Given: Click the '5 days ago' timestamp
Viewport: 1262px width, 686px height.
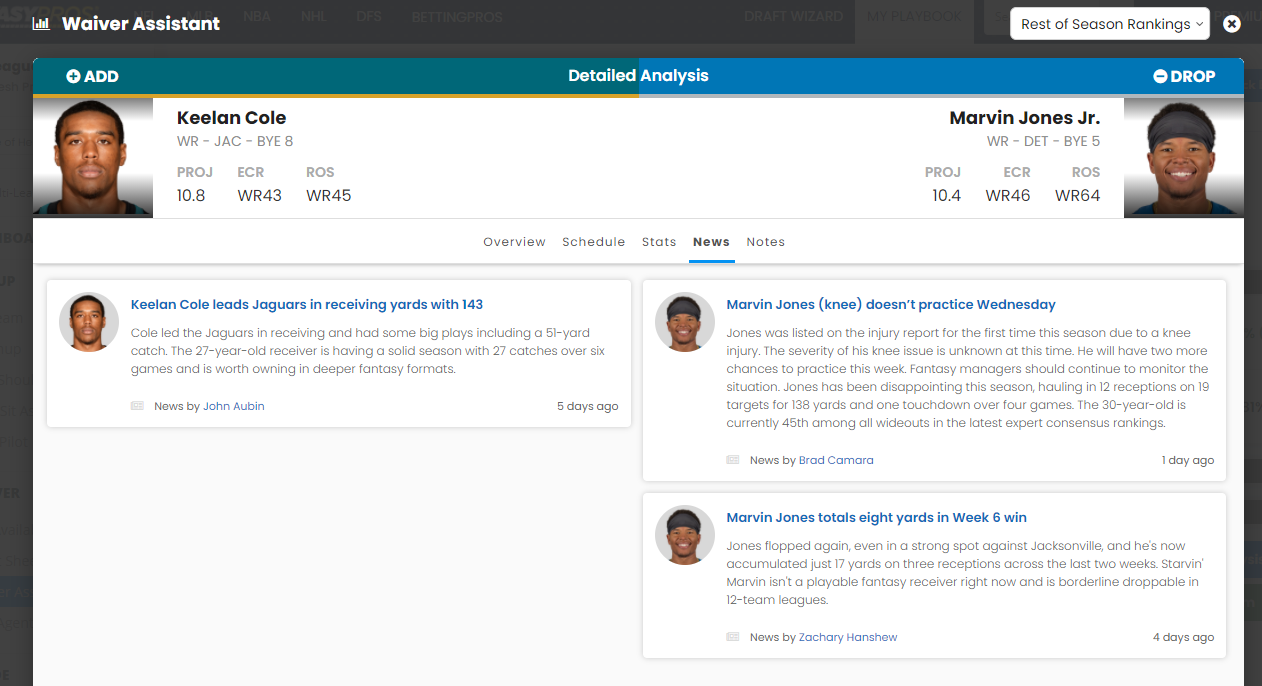Looking at the screenshot, I should (588, 406).
